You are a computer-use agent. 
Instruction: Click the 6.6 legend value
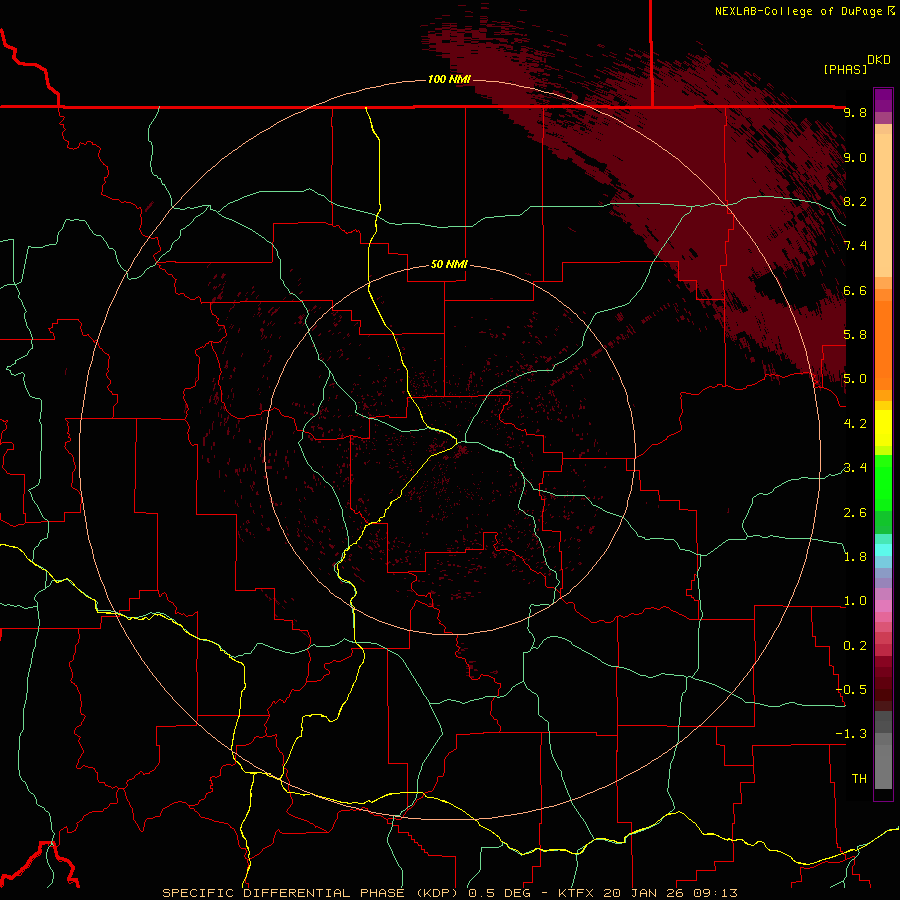[x=855, y=290]
